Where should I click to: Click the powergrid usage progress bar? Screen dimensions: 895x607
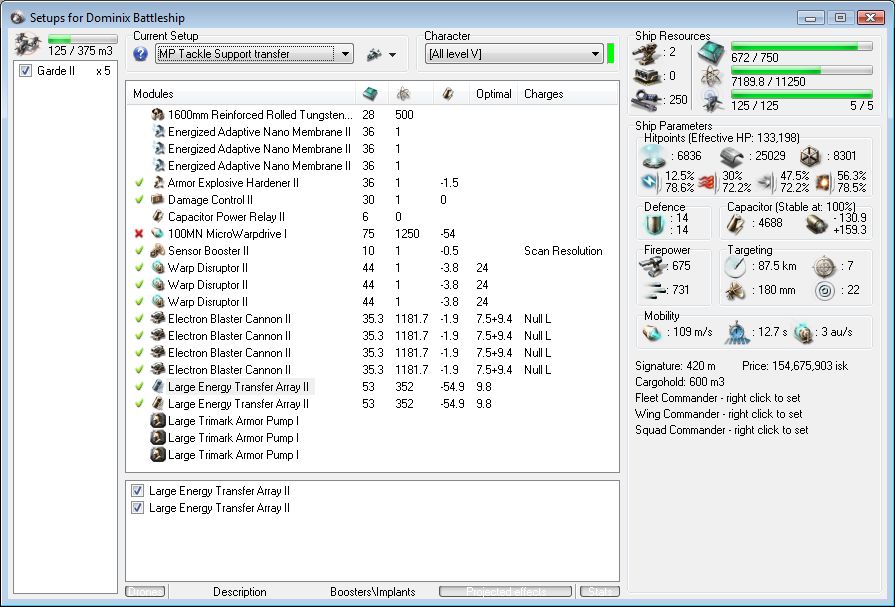point(800,71)
